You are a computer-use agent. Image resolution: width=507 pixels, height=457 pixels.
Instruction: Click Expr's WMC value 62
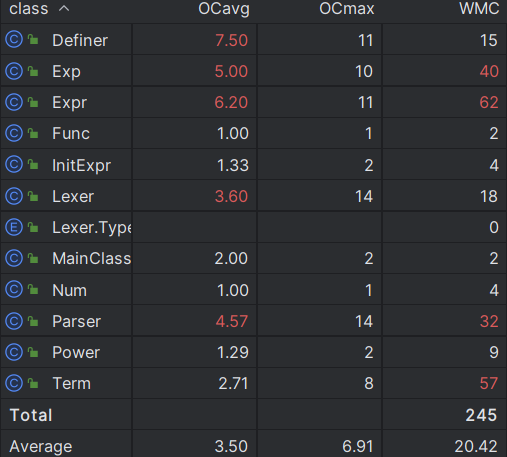pyautogui.click(x=489, y=102)
